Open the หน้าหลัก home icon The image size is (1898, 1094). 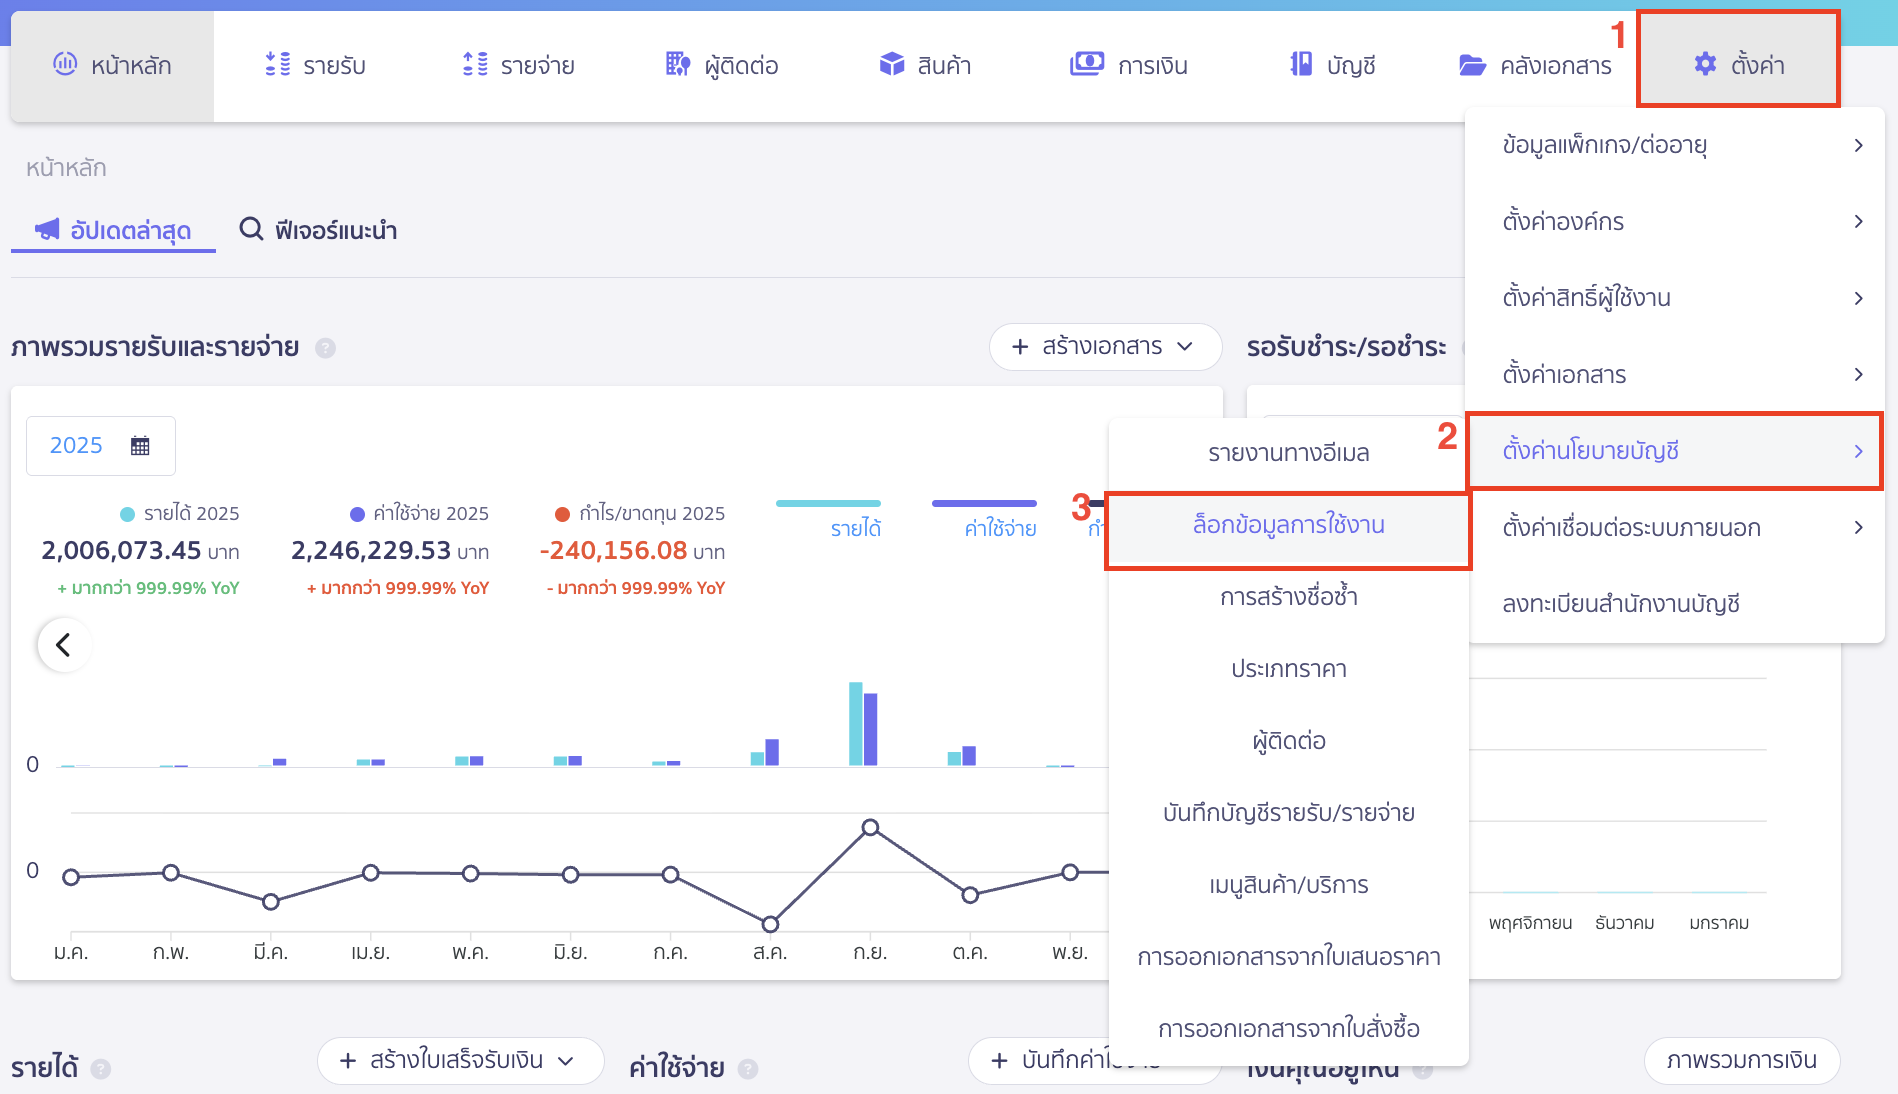click(x=65, y=64)
